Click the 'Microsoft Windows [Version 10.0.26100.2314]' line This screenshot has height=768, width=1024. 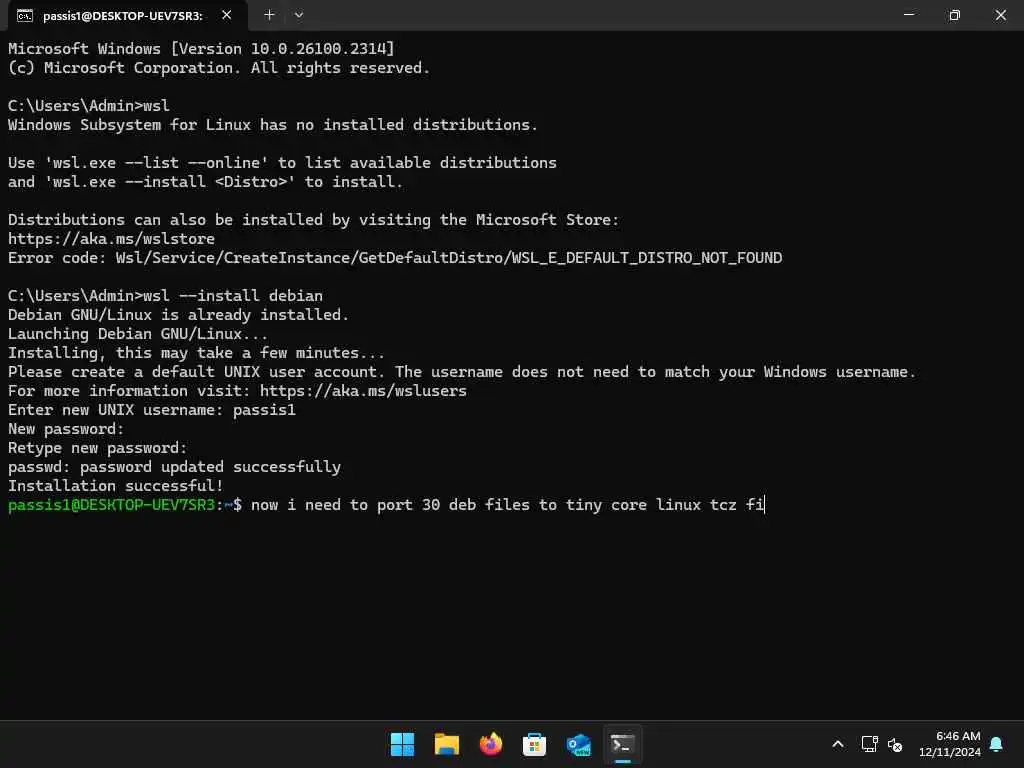point(201,49)
